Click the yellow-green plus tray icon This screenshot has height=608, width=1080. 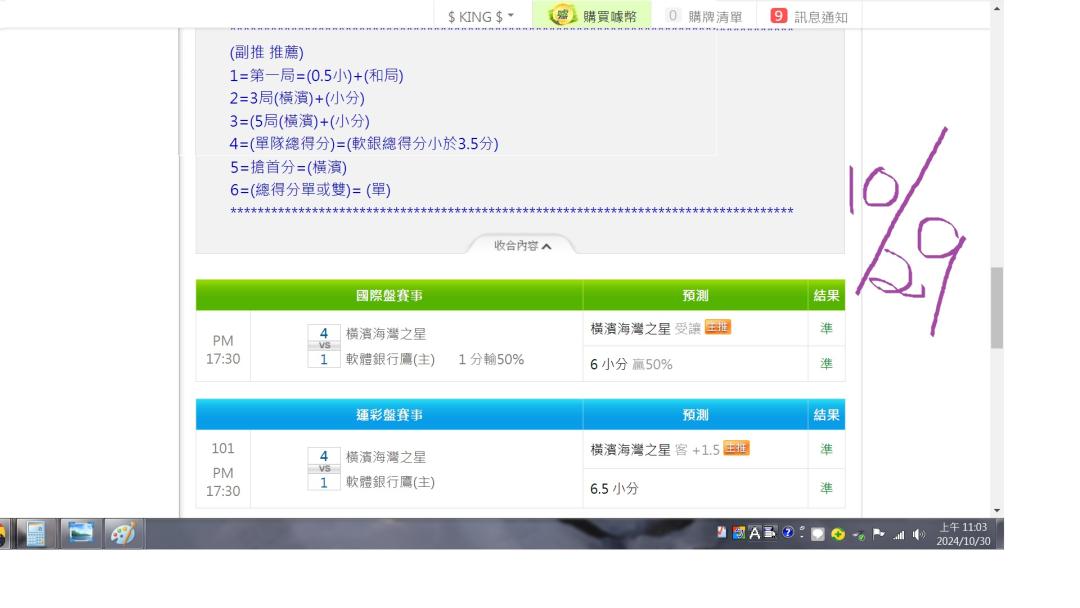click(838, 534)
